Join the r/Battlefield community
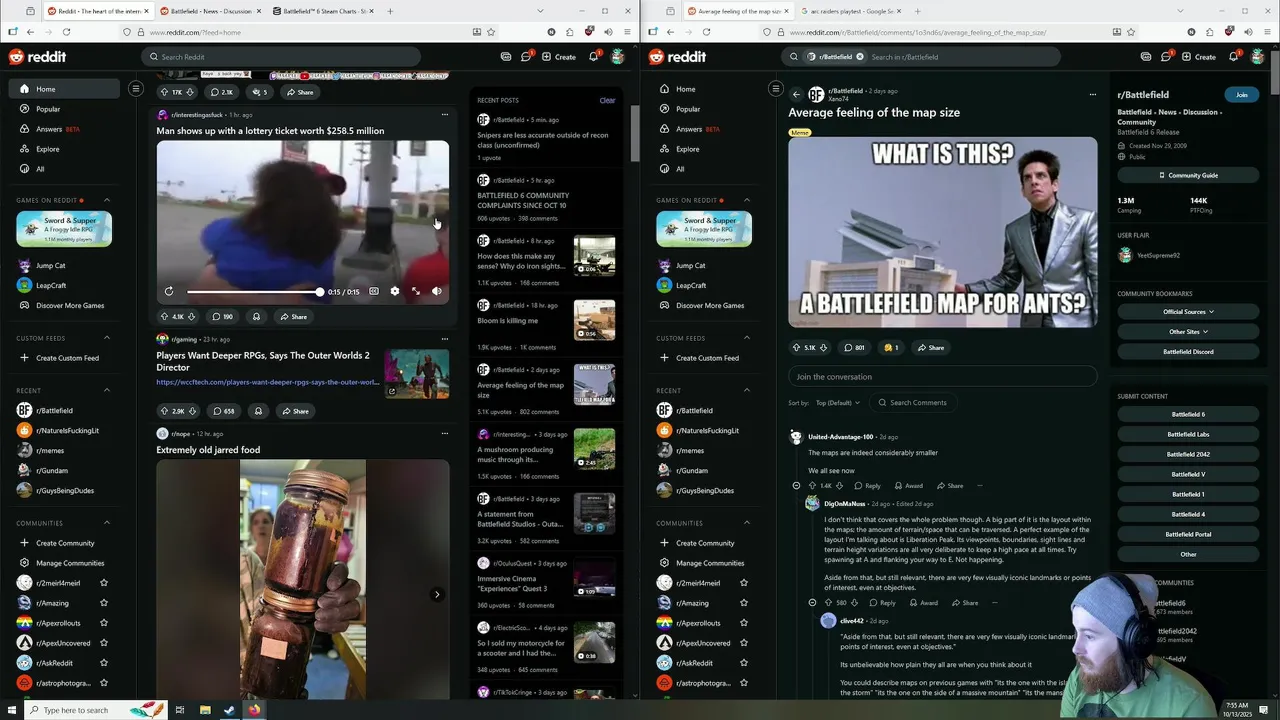The height and width of the screenshot is (720, 1280). coord(1241,95)
